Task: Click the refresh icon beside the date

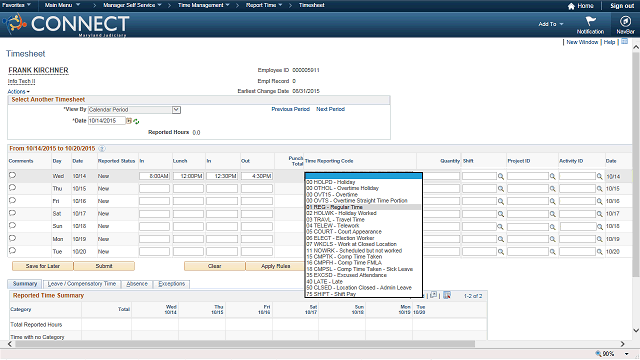Action: pyautogui.click(x=136, y=121)
